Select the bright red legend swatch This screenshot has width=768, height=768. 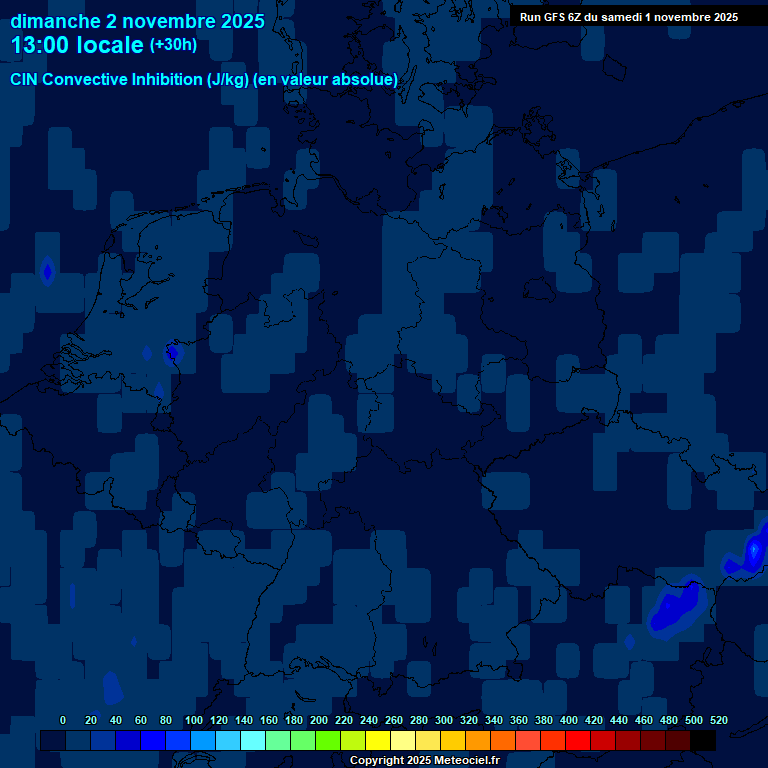578,740
